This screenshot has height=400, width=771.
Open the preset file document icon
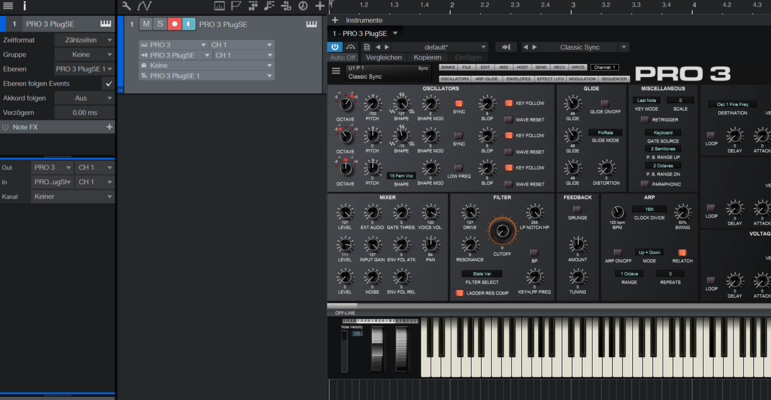point(367,47)
